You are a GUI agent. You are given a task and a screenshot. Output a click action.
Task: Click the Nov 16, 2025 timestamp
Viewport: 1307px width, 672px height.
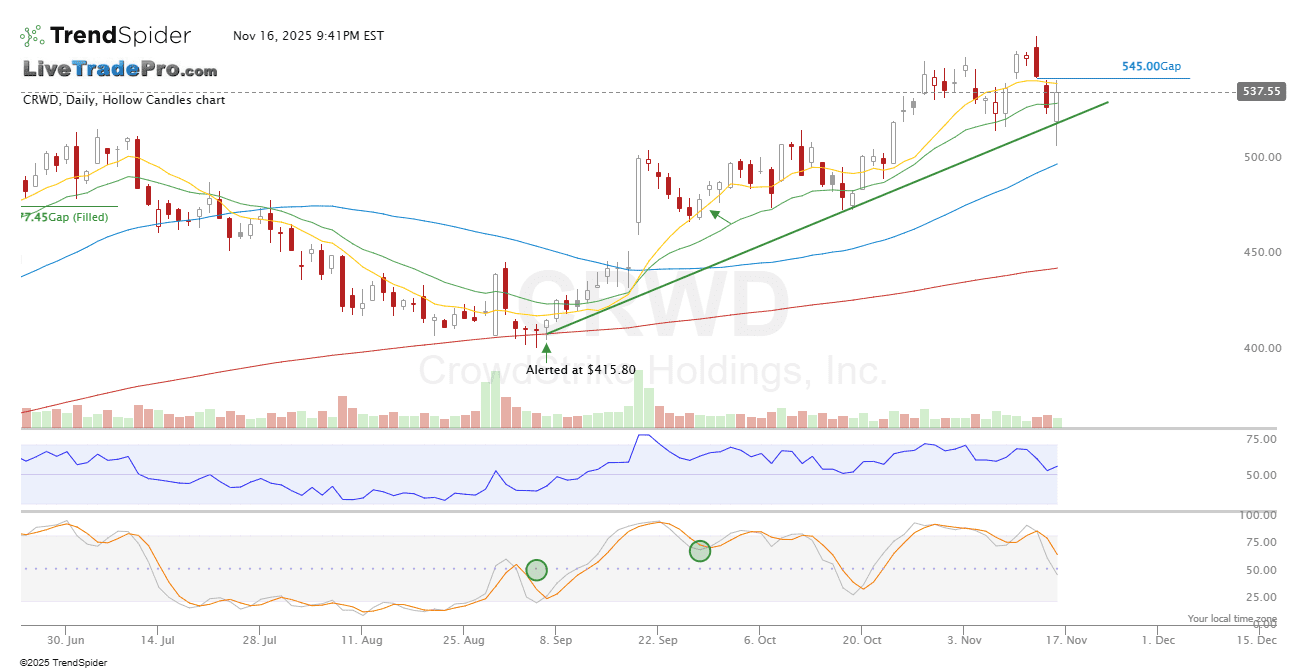click(x=308, y=36)
